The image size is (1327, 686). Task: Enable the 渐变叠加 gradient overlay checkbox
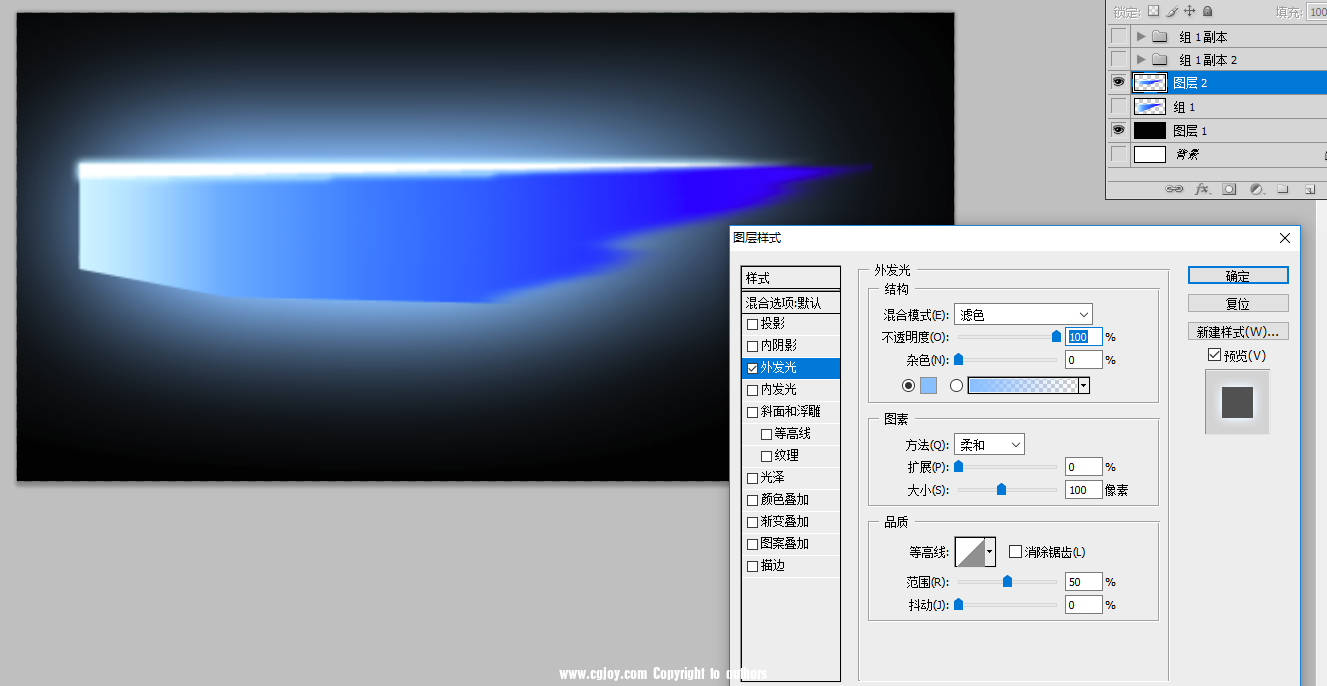752,522
